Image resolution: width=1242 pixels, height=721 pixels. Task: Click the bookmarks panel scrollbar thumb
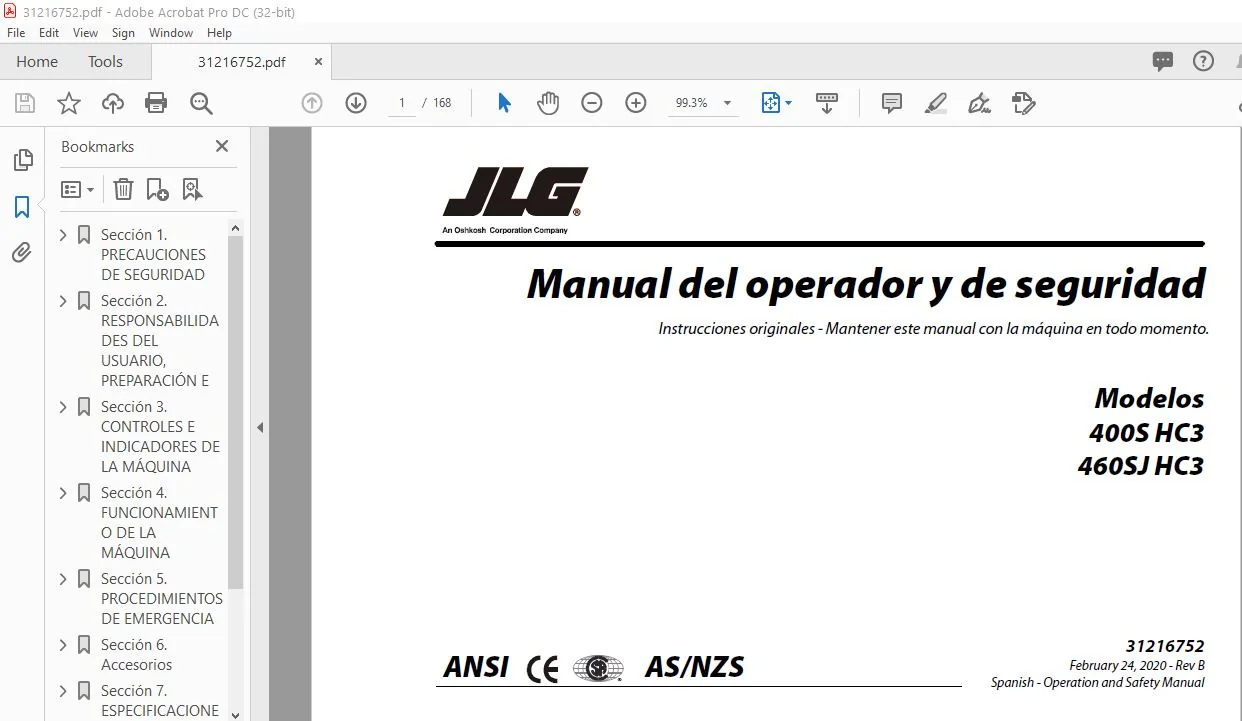pos(236,412)
